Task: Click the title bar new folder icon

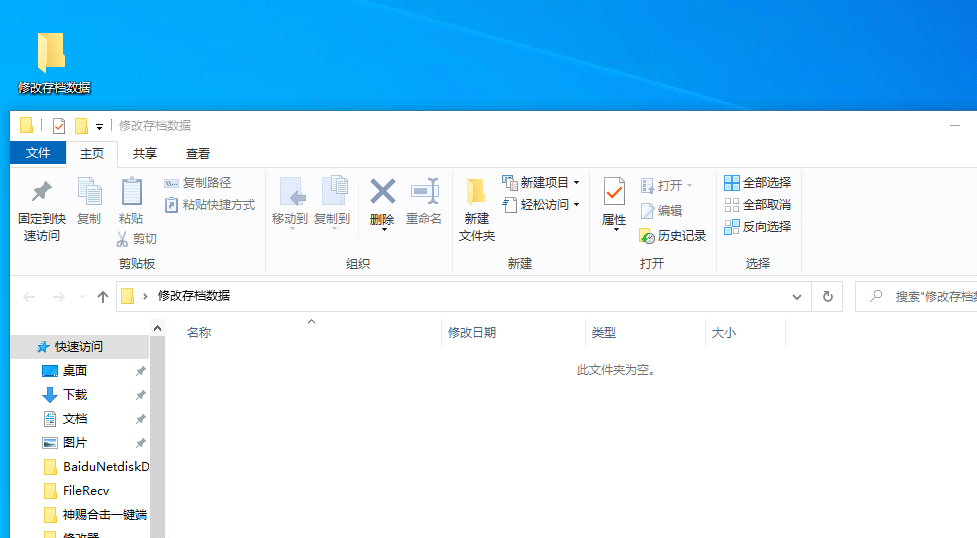Action: [x=81, y=126]
